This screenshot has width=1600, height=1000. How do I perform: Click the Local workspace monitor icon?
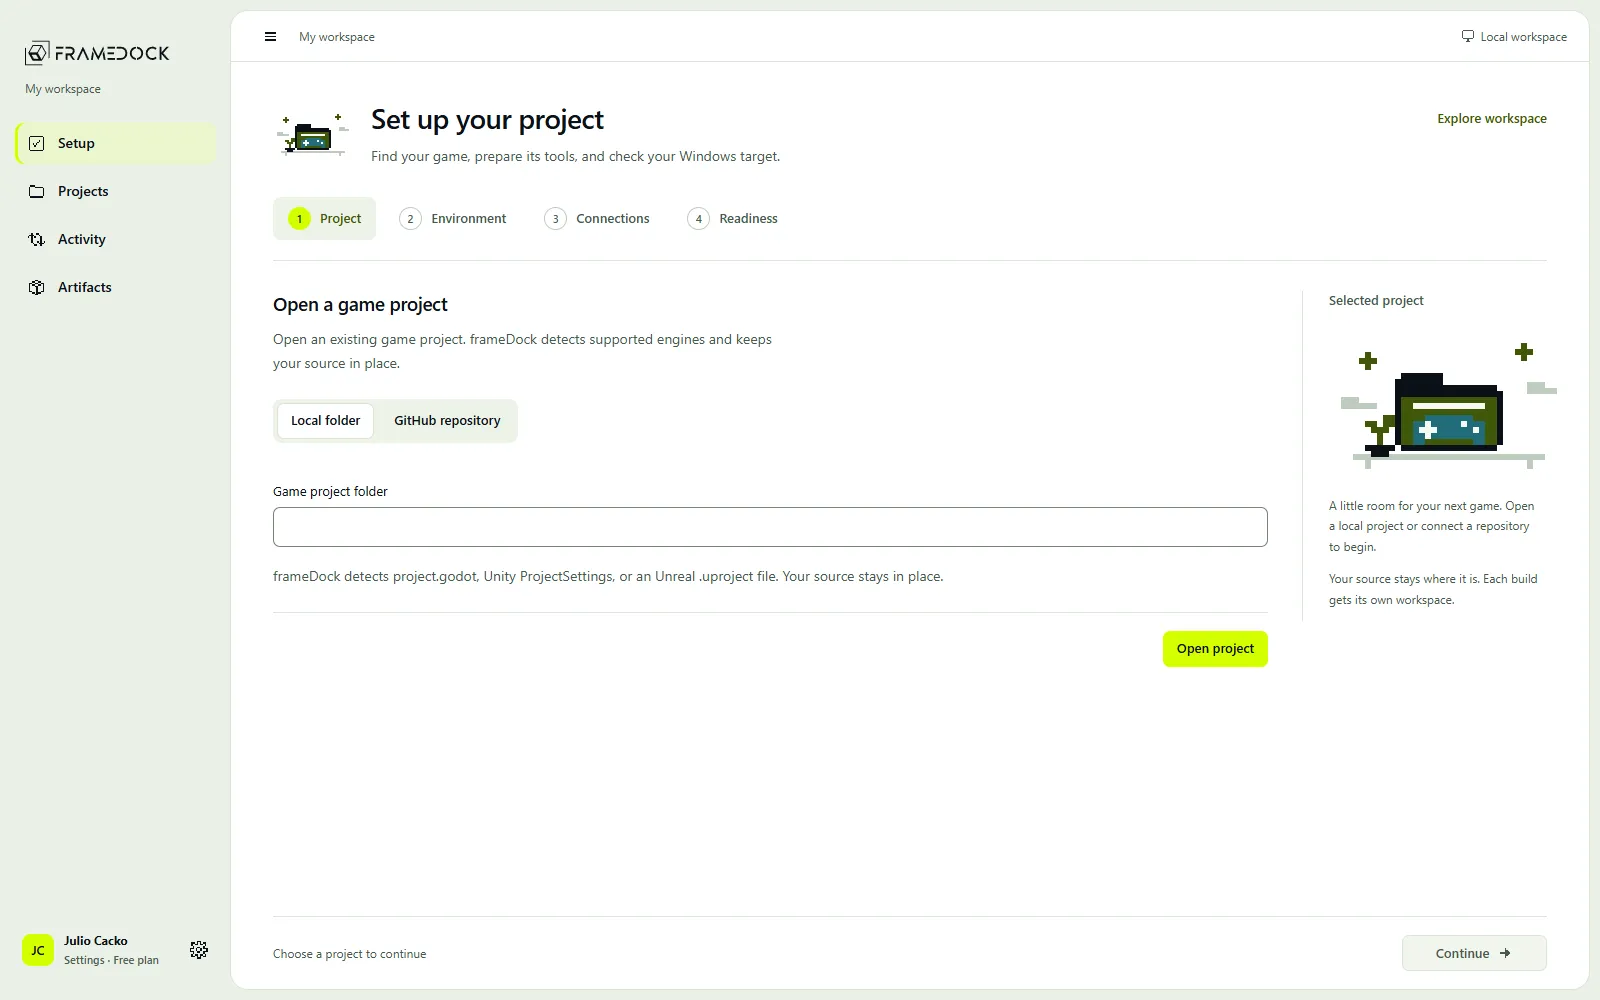[1468, 36]
